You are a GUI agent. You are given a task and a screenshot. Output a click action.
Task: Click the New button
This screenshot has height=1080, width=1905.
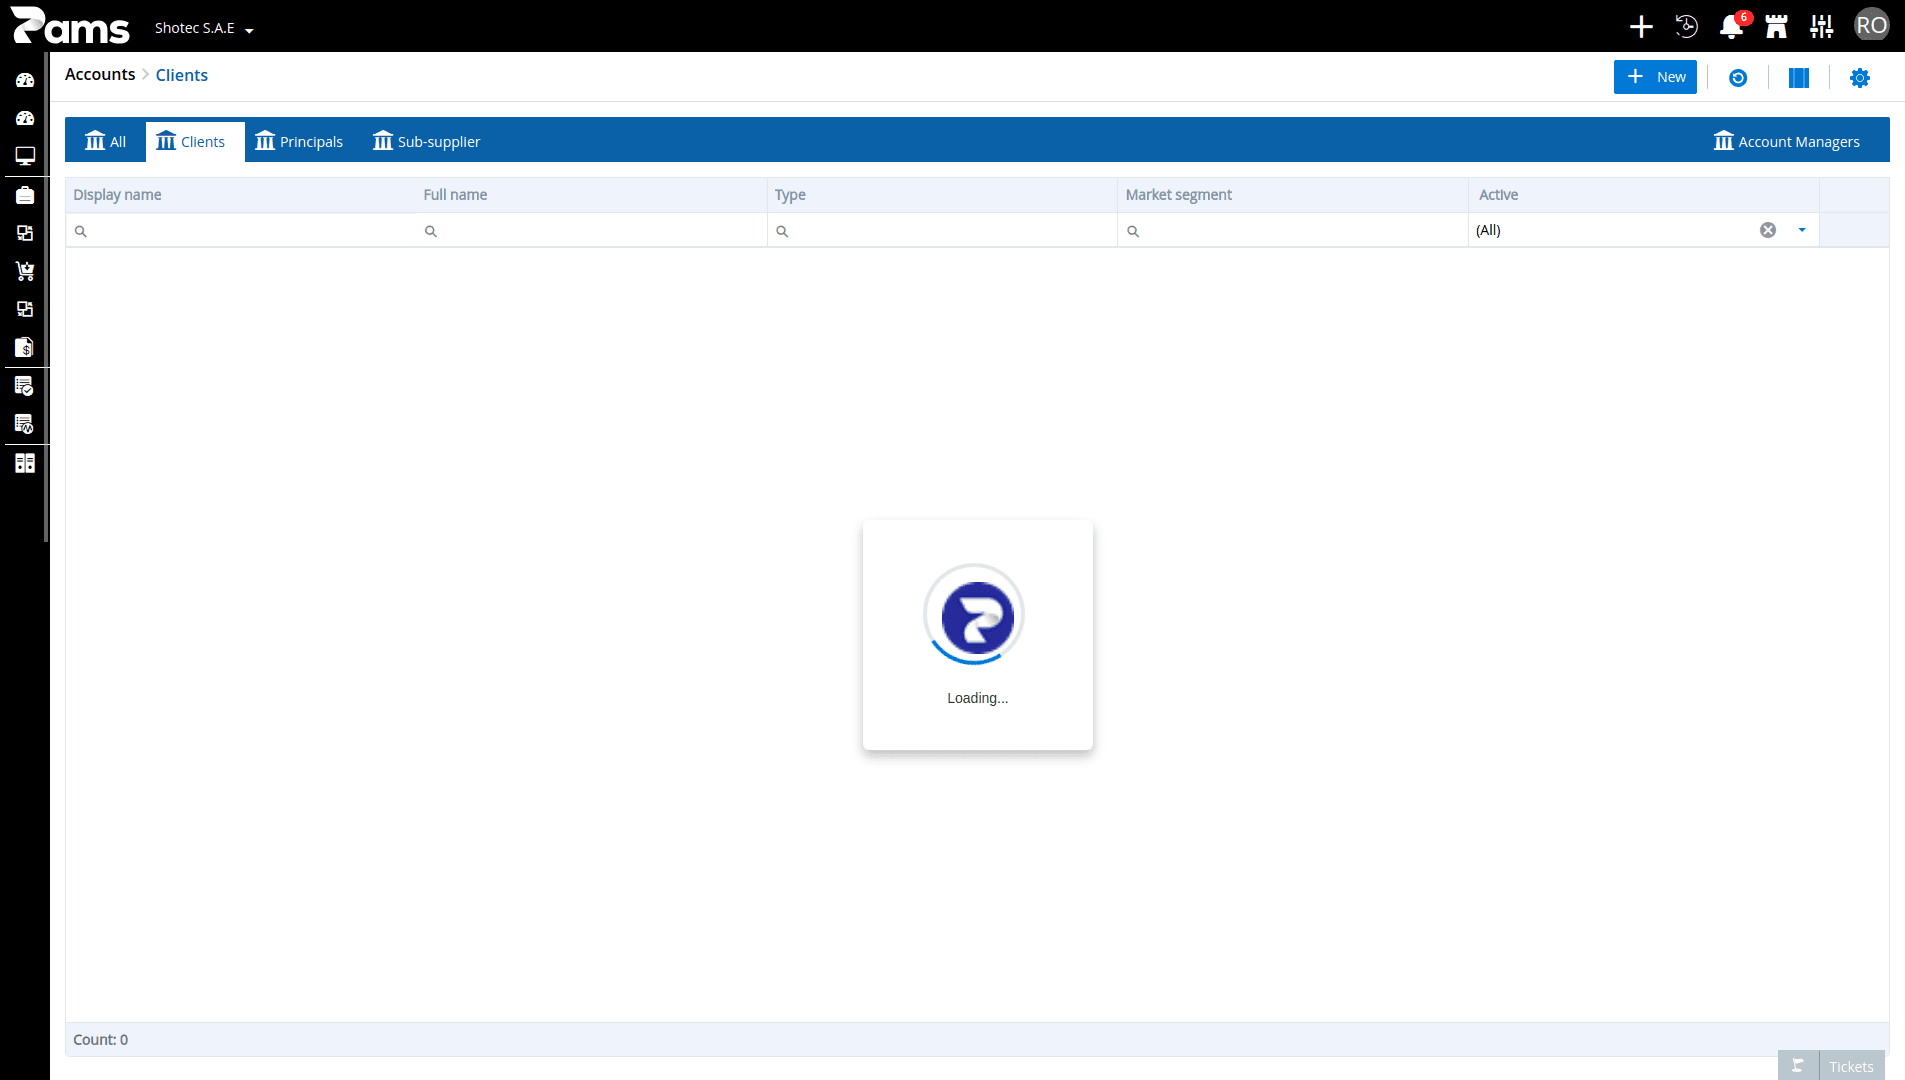tap(1655, 77)
